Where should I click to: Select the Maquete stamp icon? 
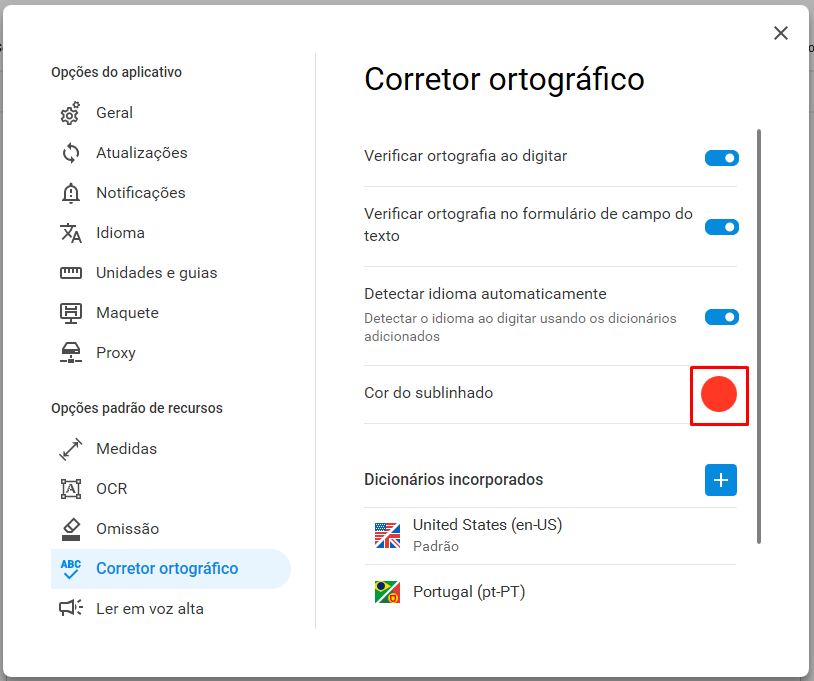coord(71,313)
